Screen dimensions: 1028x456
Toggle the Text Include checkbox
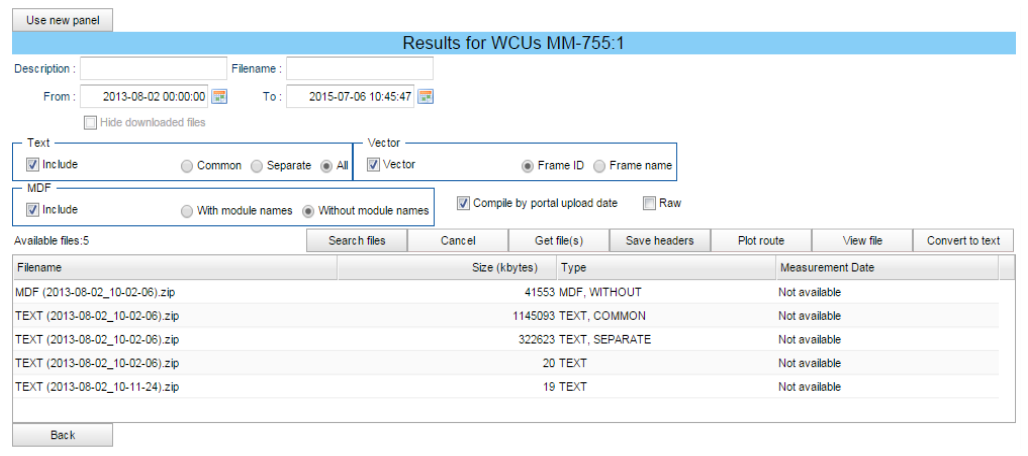pyautogui.click(x=33, y=165)
